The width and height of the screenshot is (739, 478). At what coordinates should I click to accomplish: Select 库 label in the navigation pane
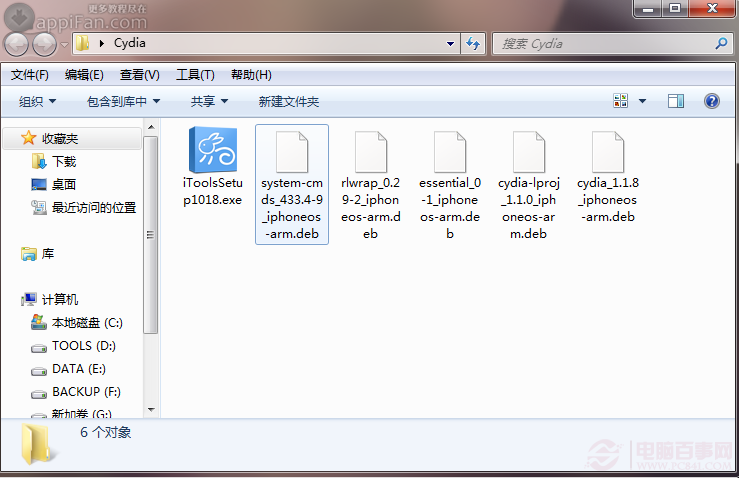point(48,254)
